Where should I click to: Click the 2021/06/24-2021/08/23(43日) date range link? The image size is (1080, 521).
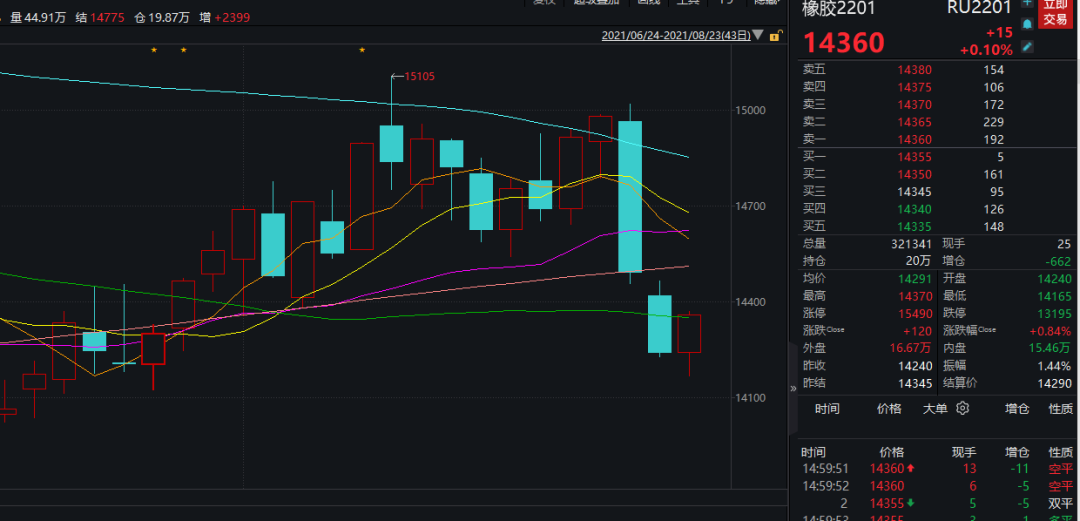point(676,35)
